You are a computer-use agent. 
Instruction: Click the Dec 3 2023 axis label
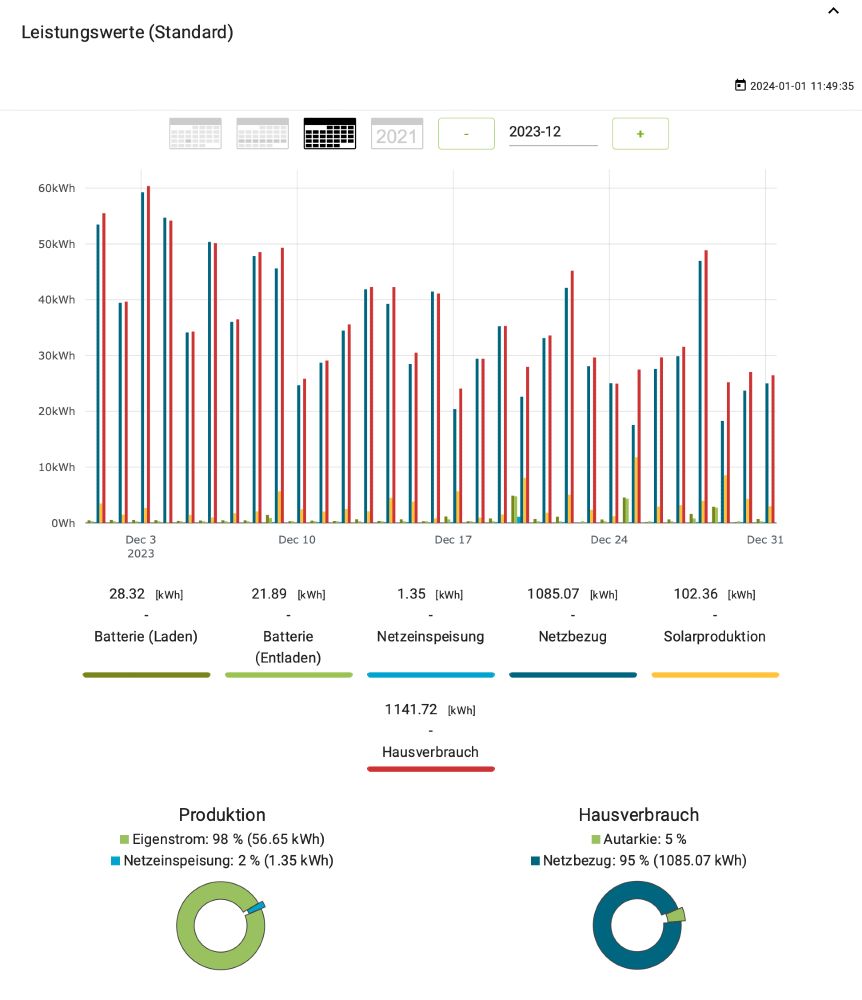click(x=140, y=547)
